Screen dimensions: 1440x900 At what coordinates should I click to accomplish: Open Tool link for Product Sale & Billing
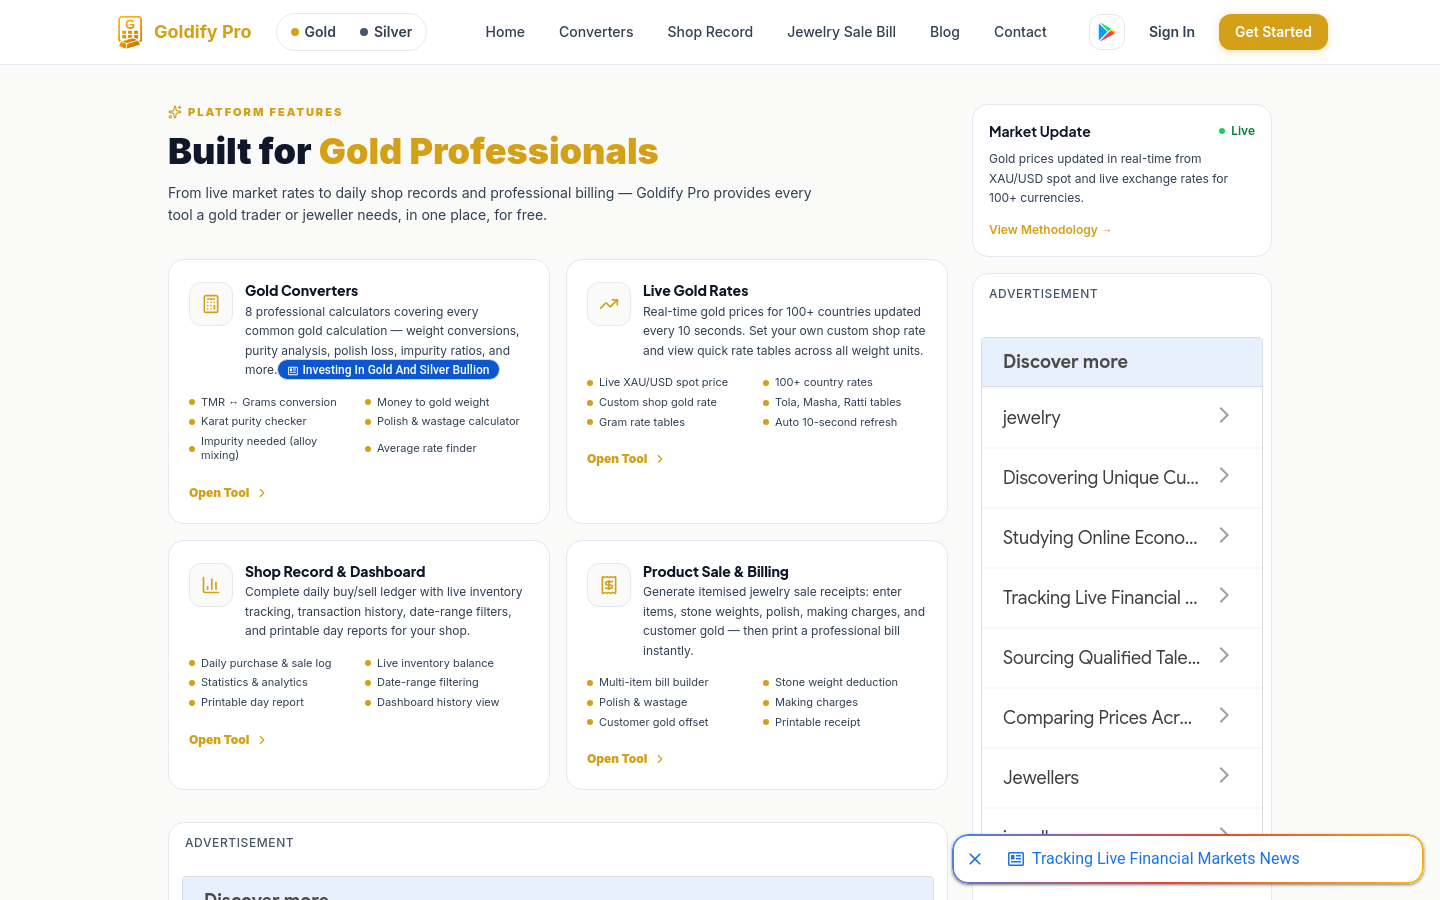625,759
